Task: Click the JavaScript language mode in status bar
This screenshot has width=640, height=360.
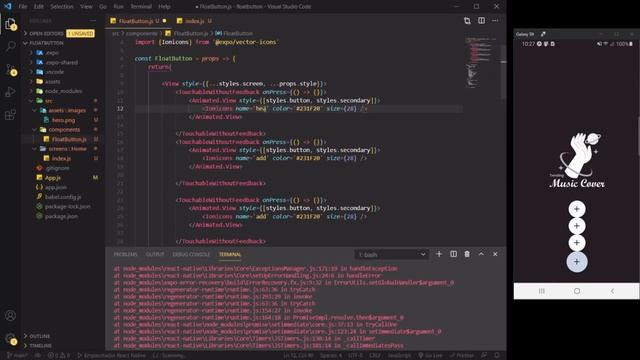Action: [399, 356]
